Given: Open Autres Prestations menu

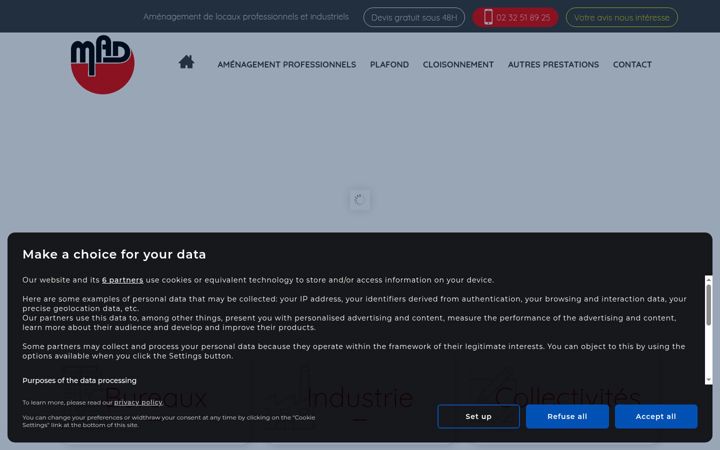Looking at the screenshot, I should [553, 65].
